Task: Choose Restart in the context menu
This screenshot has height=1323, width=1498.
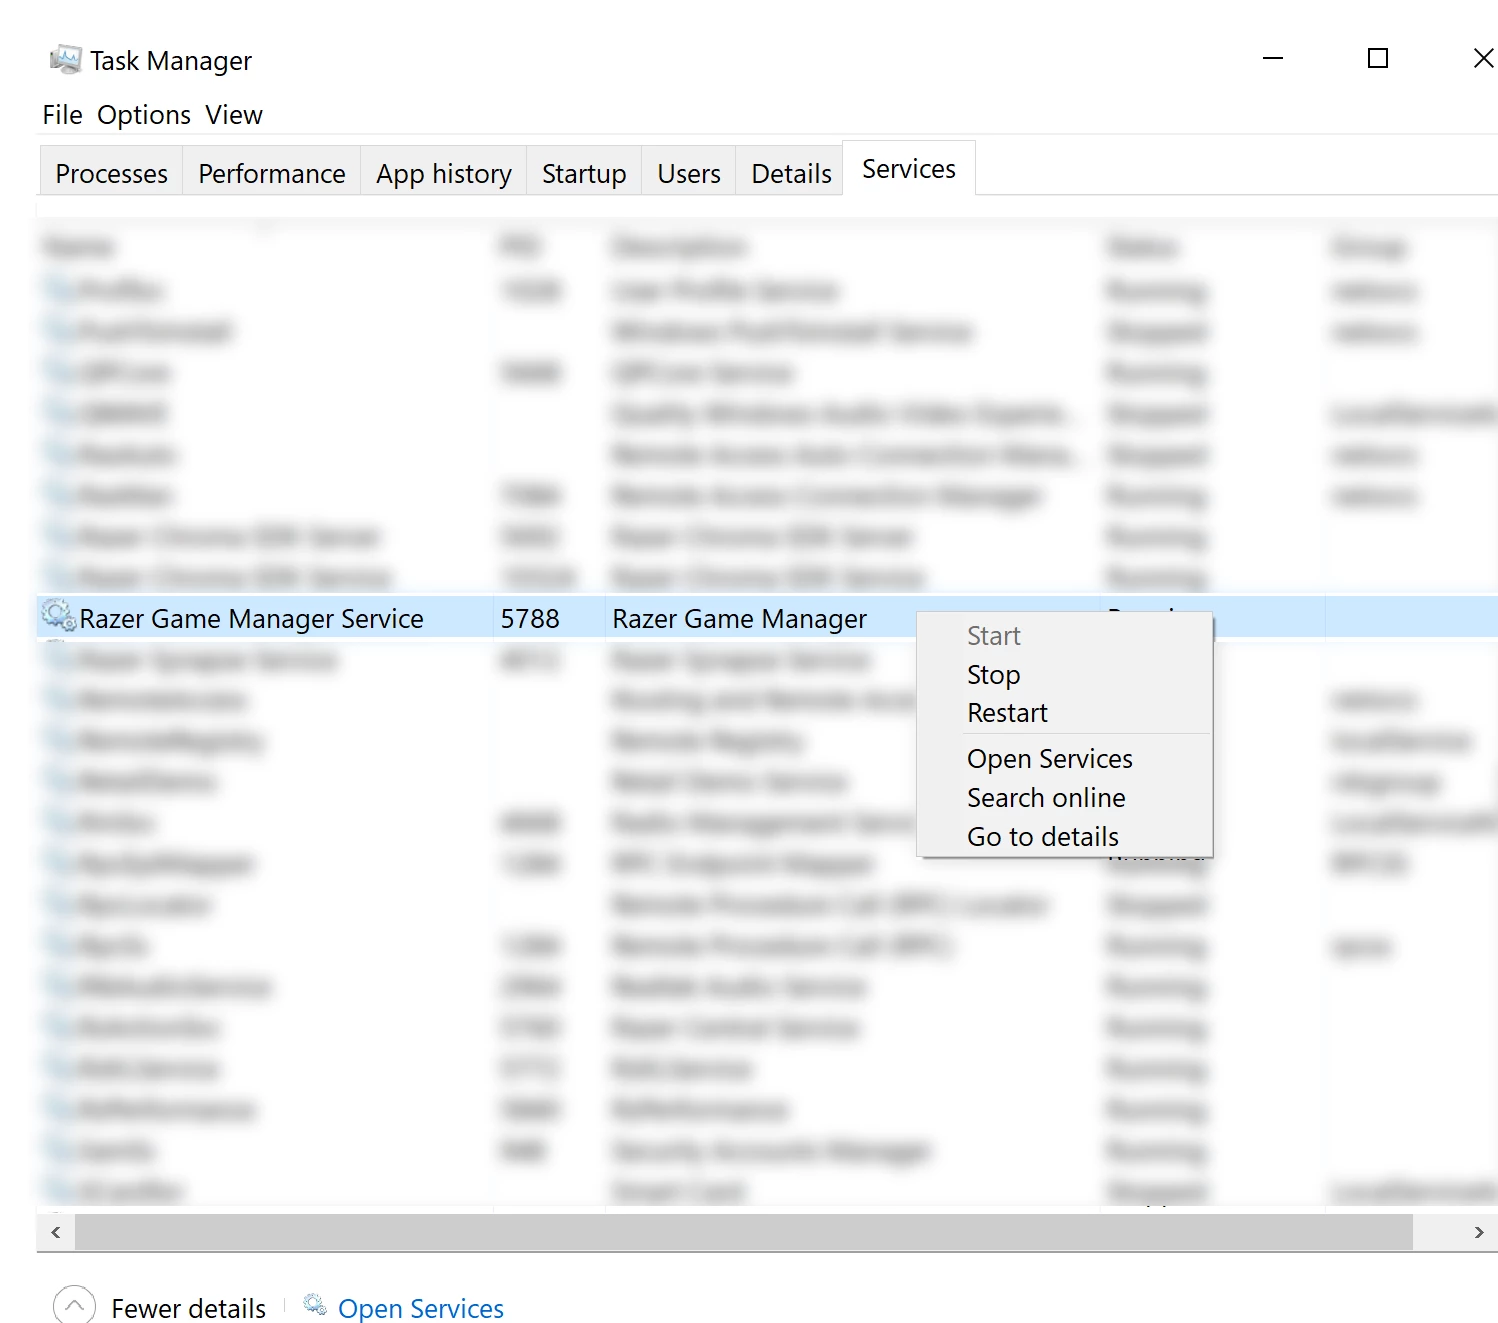Action: point(1064,713)
